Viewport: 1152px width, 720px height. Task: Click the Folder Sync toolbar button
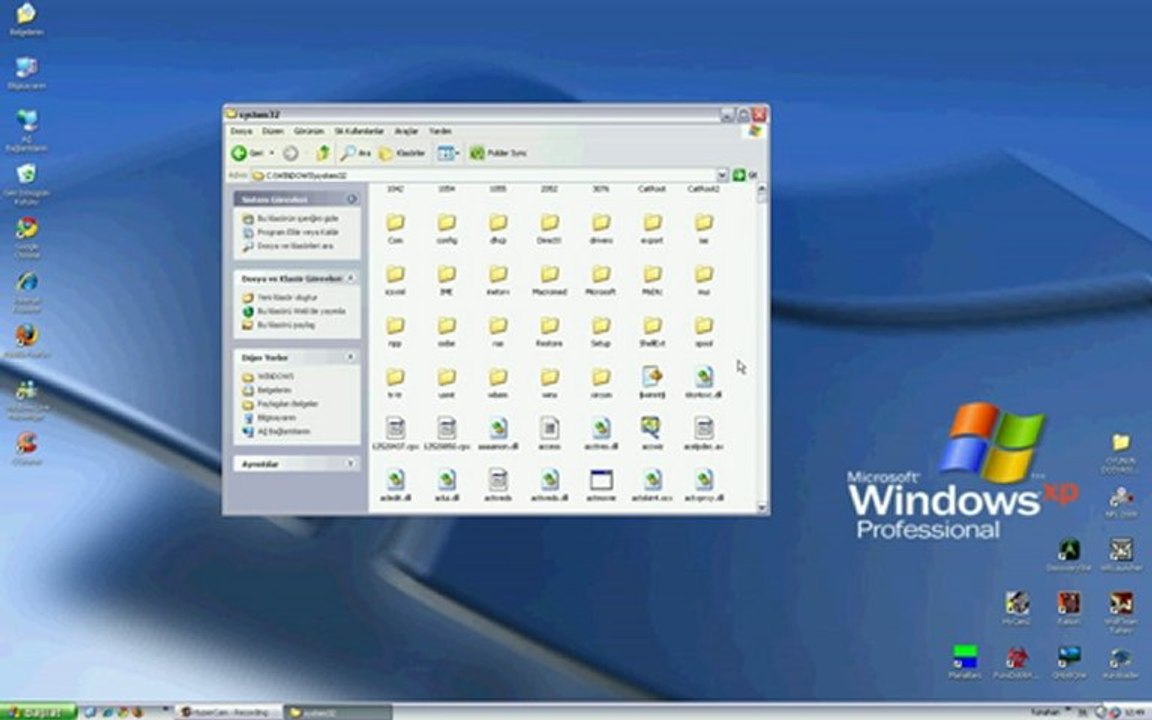[498, 153]
